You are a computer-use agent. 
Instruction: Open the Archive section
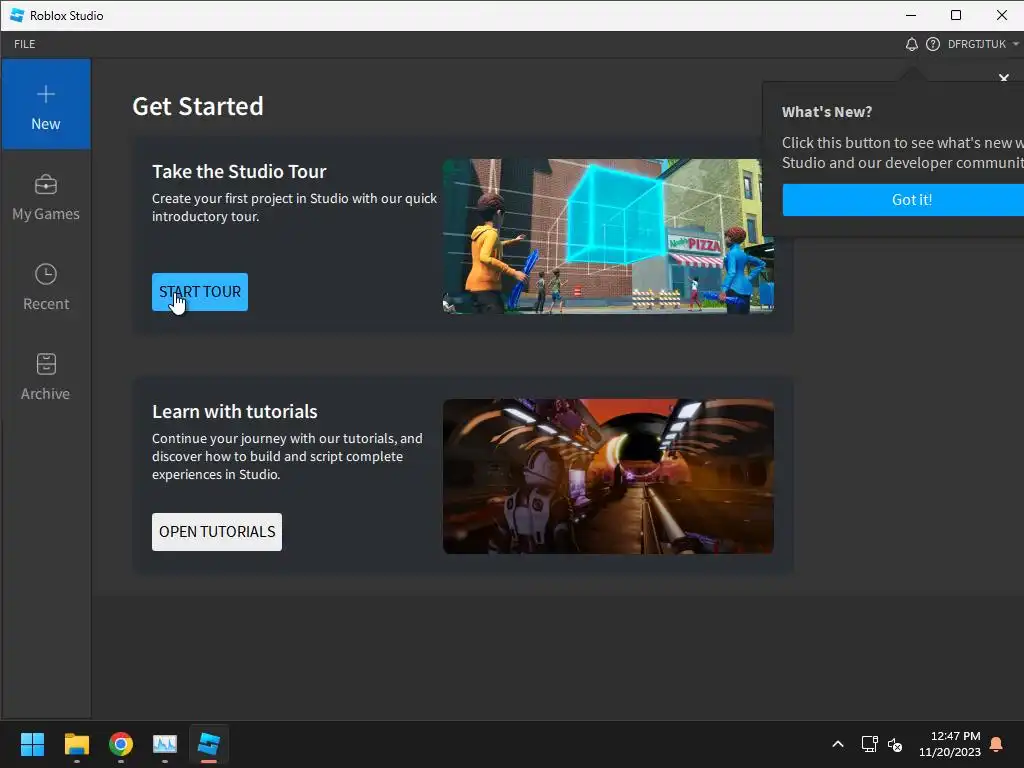(46, 377)
